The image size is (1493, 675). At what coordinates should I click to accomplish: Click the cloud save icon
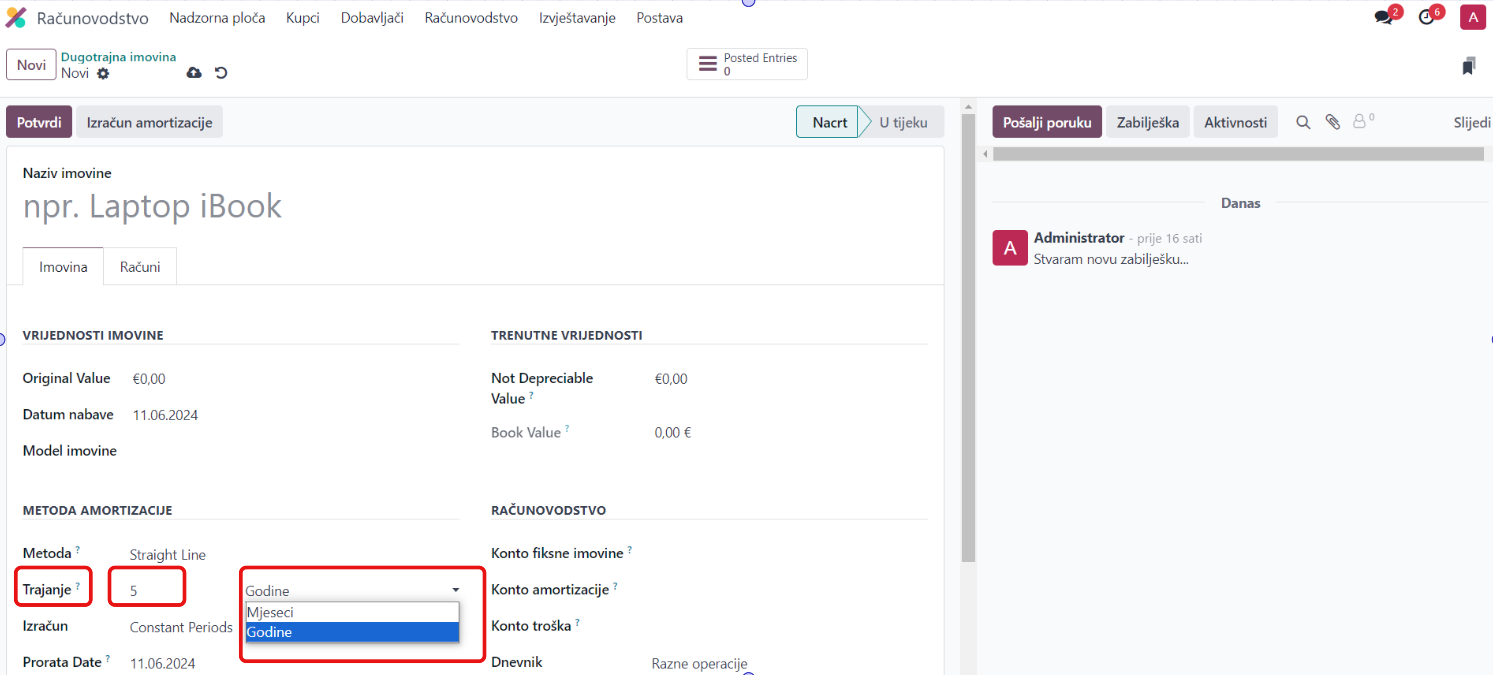tap(194, 73)
